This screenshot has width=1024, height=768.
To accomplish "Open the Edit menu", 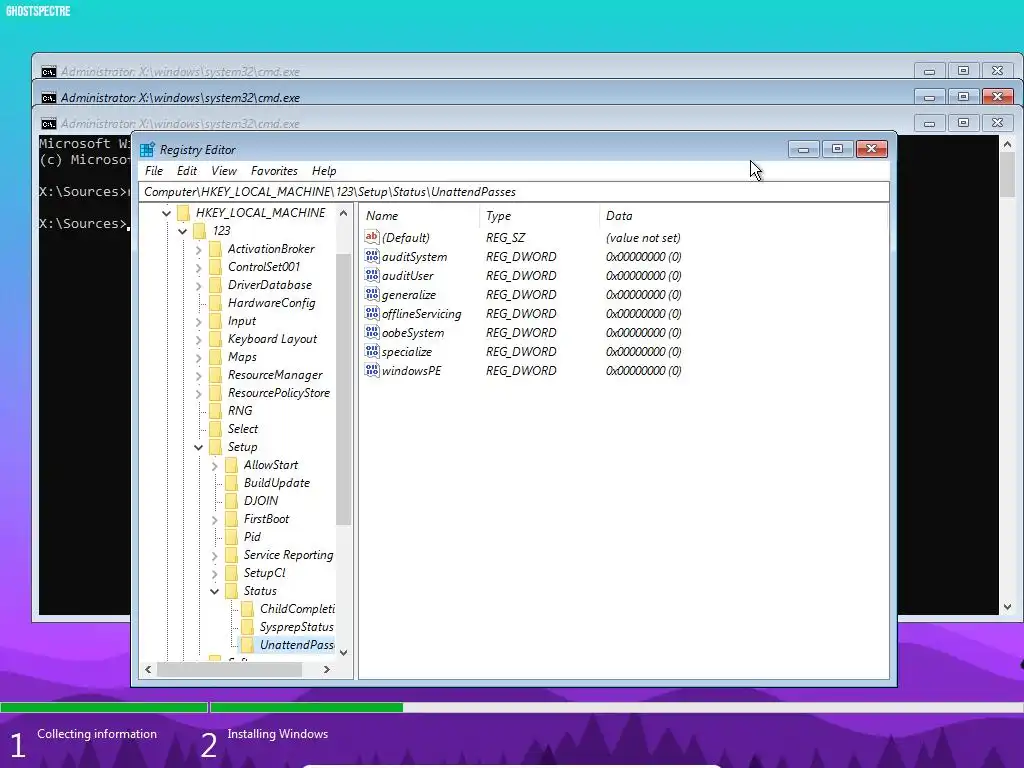I will pos(187,170).
